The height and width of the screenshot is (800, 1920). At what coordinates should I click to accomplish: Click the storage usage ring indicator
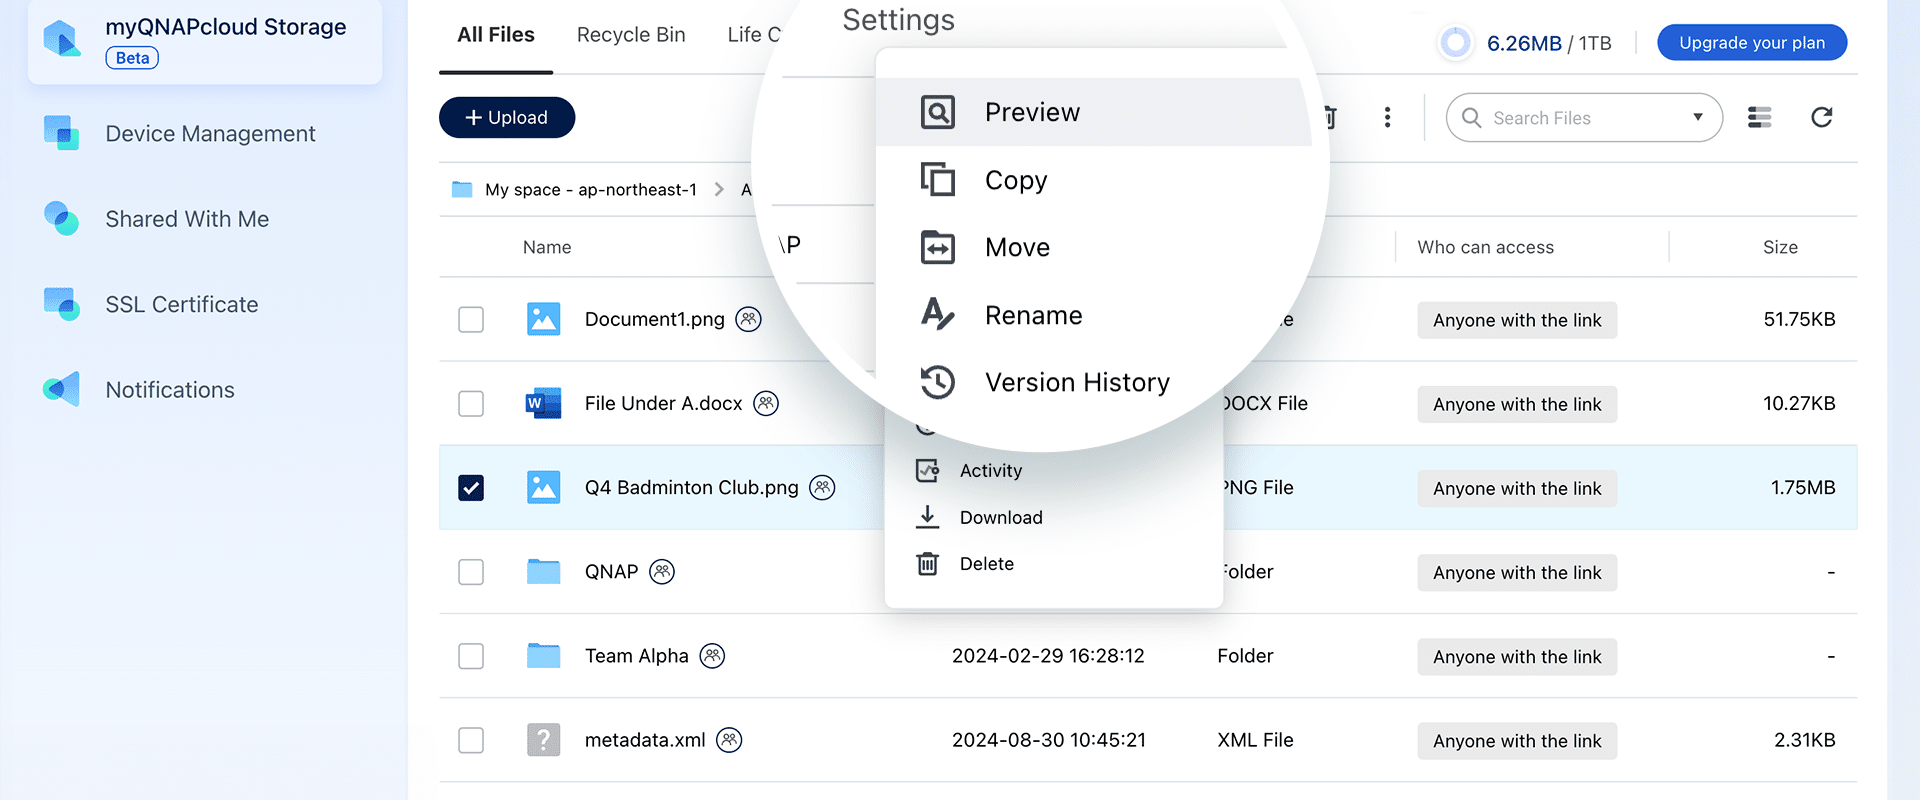[x=1456, y=42]
